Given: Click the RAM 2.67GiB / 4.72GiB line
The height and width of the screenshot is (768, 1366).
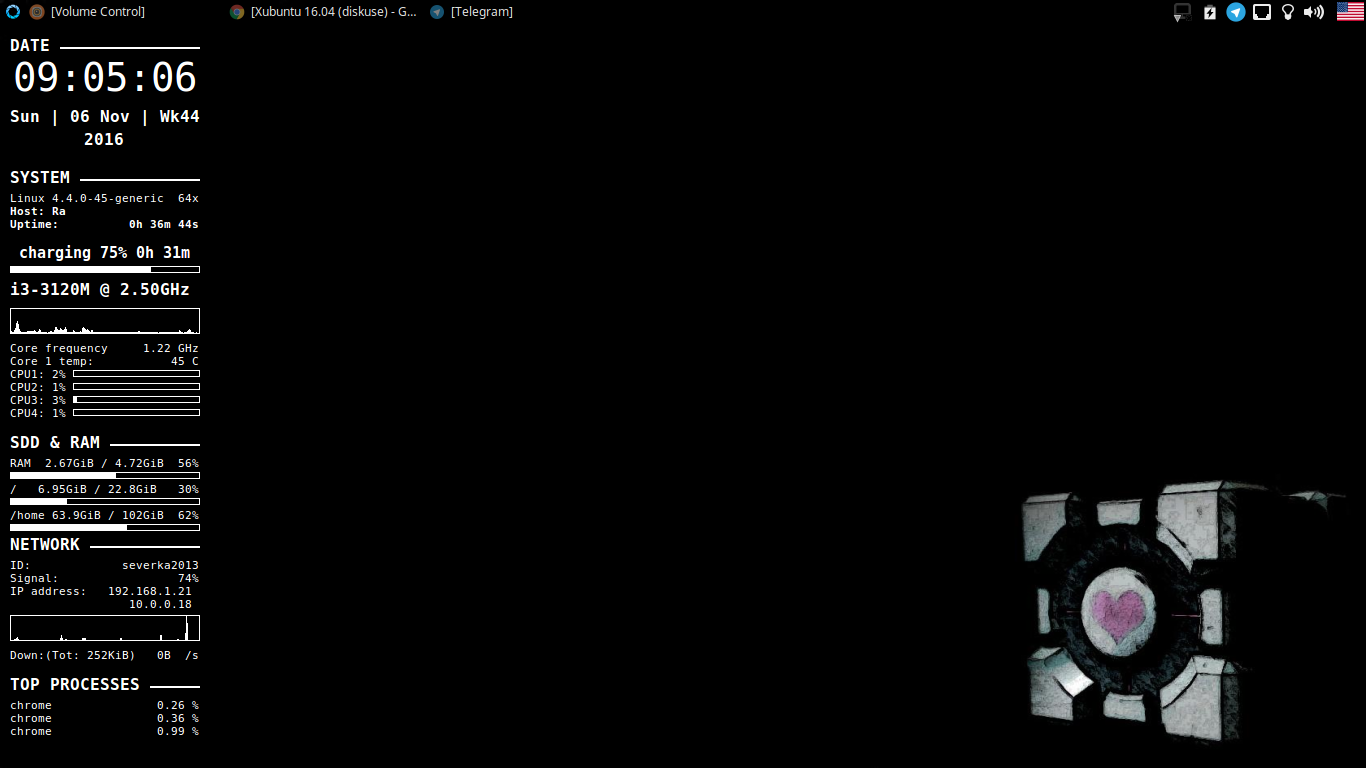Looking at the screenshot, I should 105,464.
